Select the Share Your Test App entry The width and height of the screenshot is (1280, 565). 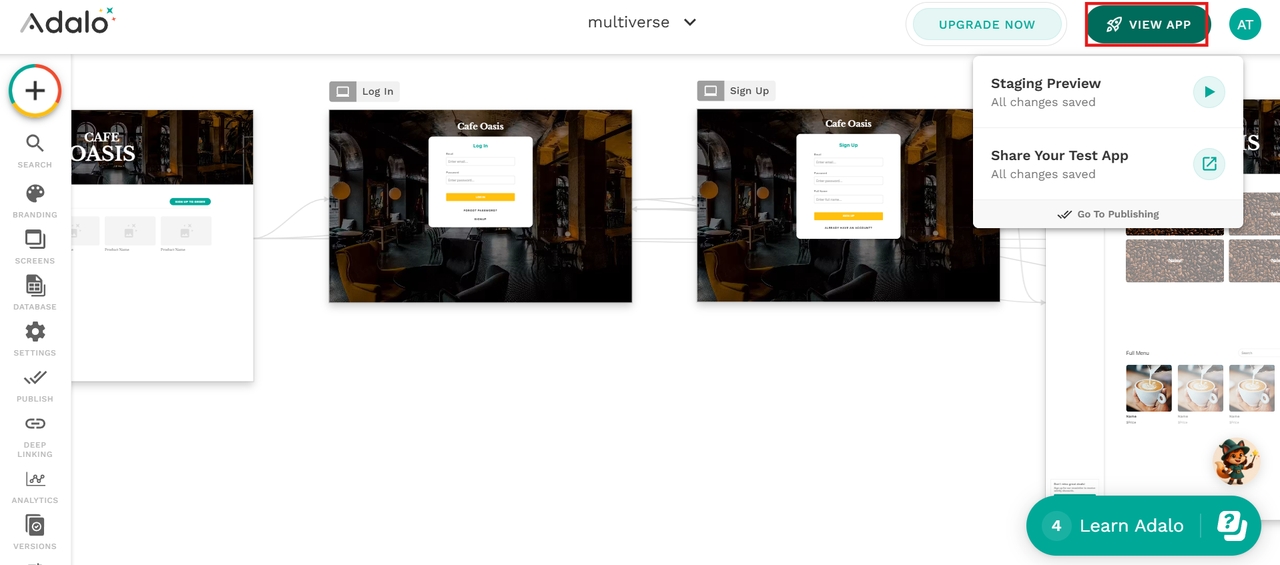[1108, 164]
